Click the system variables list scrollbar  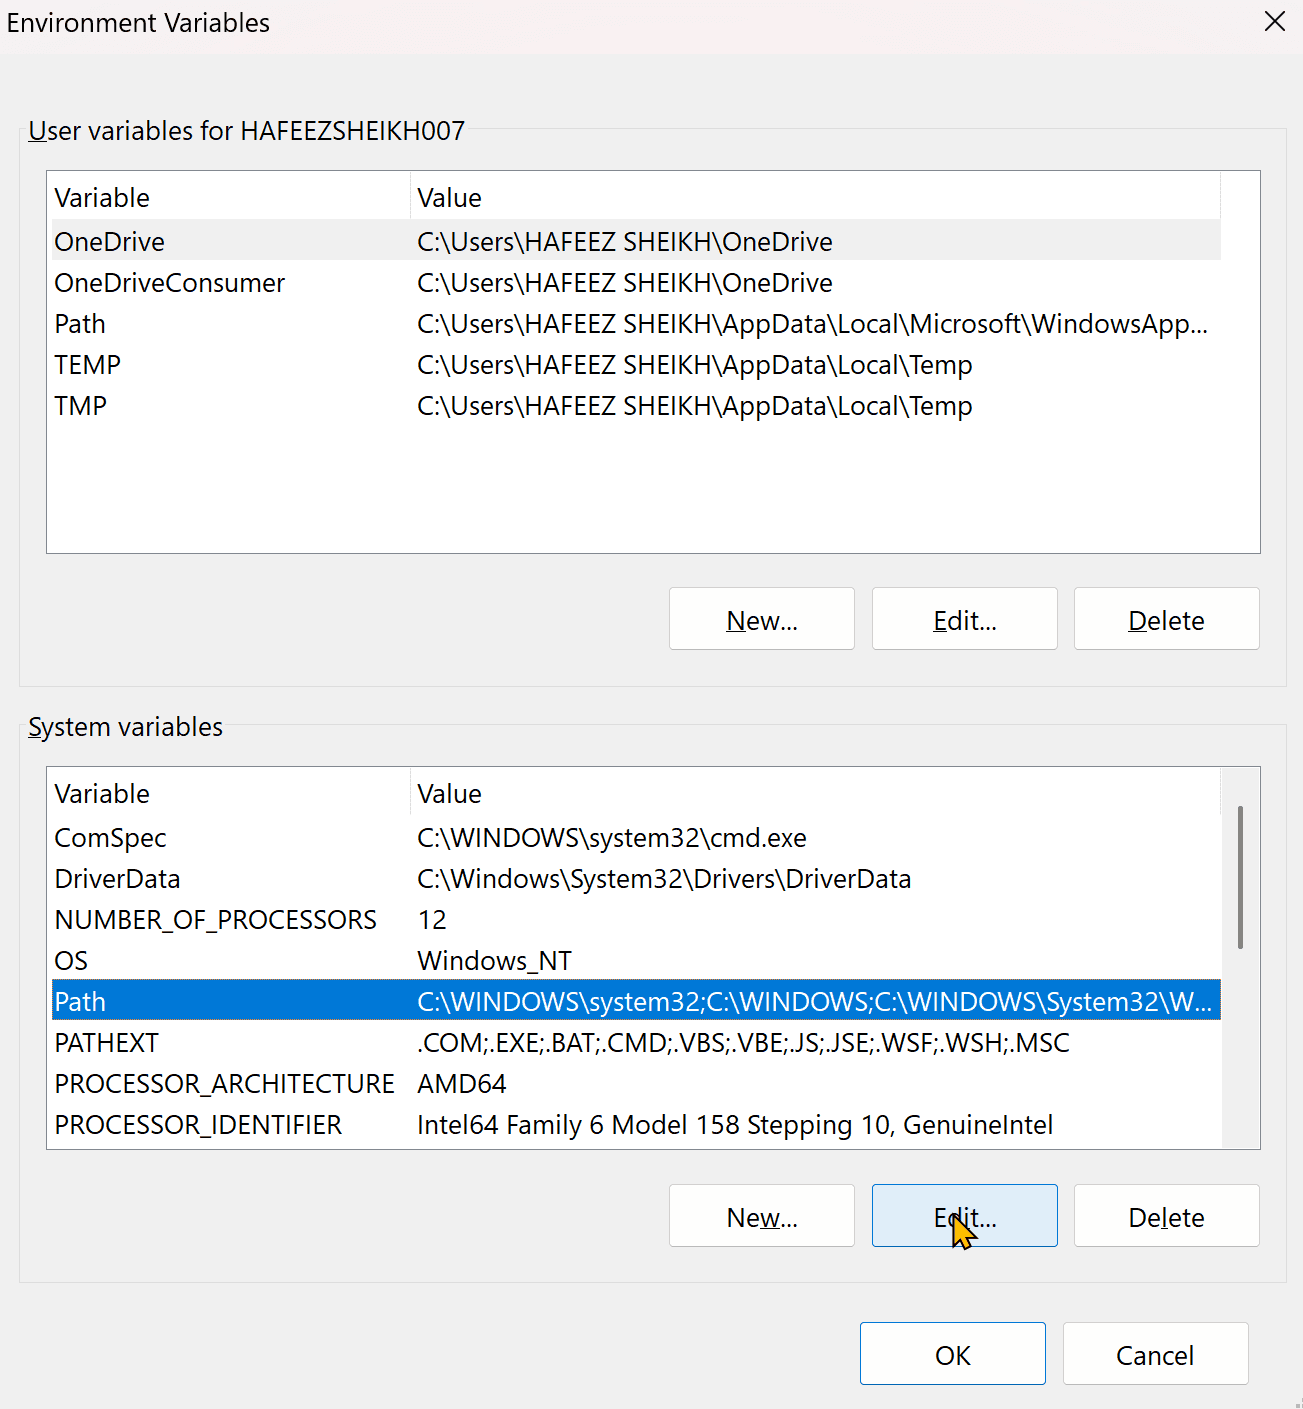click(x=1240, y=877)
